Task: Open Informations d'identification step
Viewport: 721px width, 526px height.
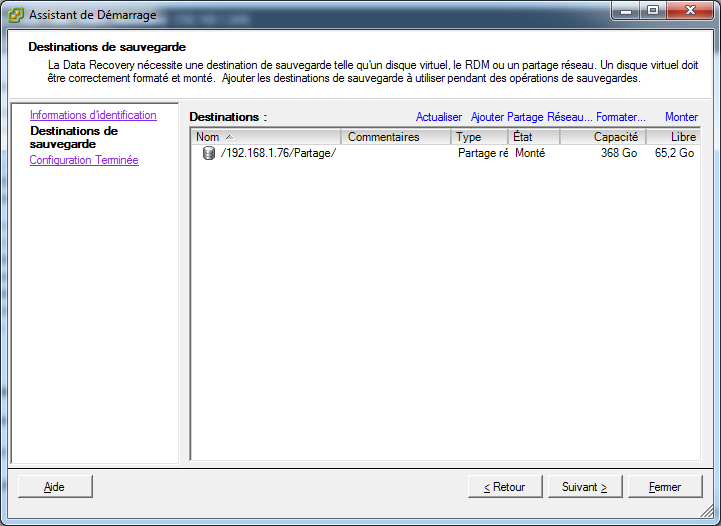Action: (93, 115)
